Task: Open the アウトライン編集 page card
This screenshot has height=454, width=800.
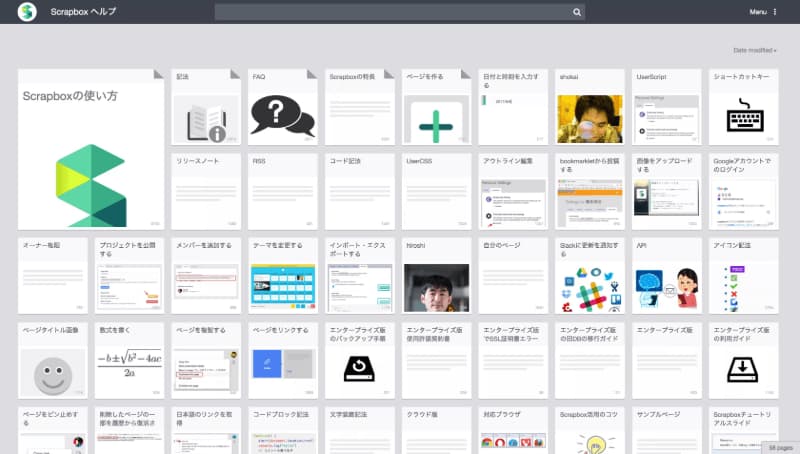Action: (513, 191)
